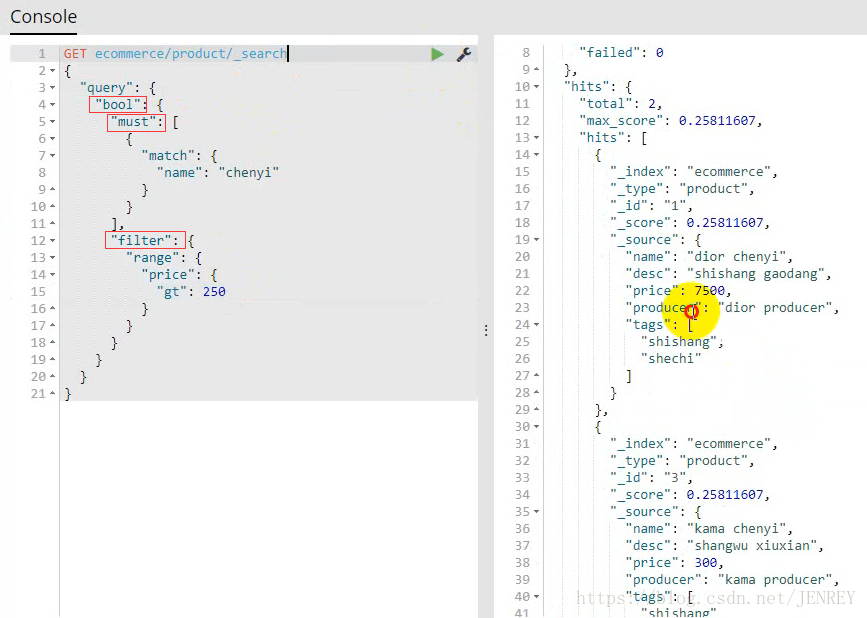This screenshot has width=867, height=618.
Task: Open the wrench options menu
Action: (463, 54)
